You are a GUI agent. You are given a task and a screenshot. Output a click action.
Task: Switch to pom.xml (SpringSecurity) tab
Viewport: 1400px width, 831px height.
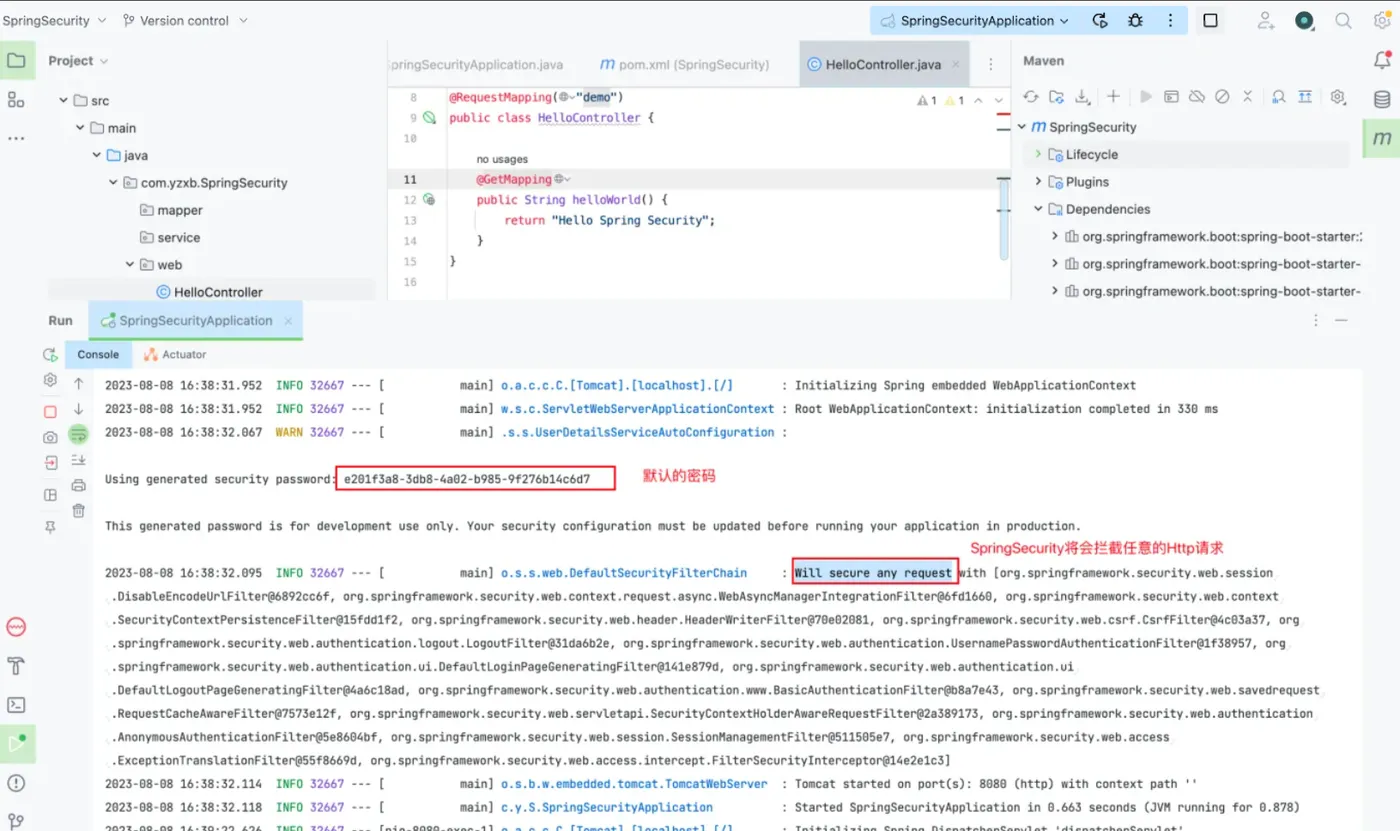click(684, 64)
